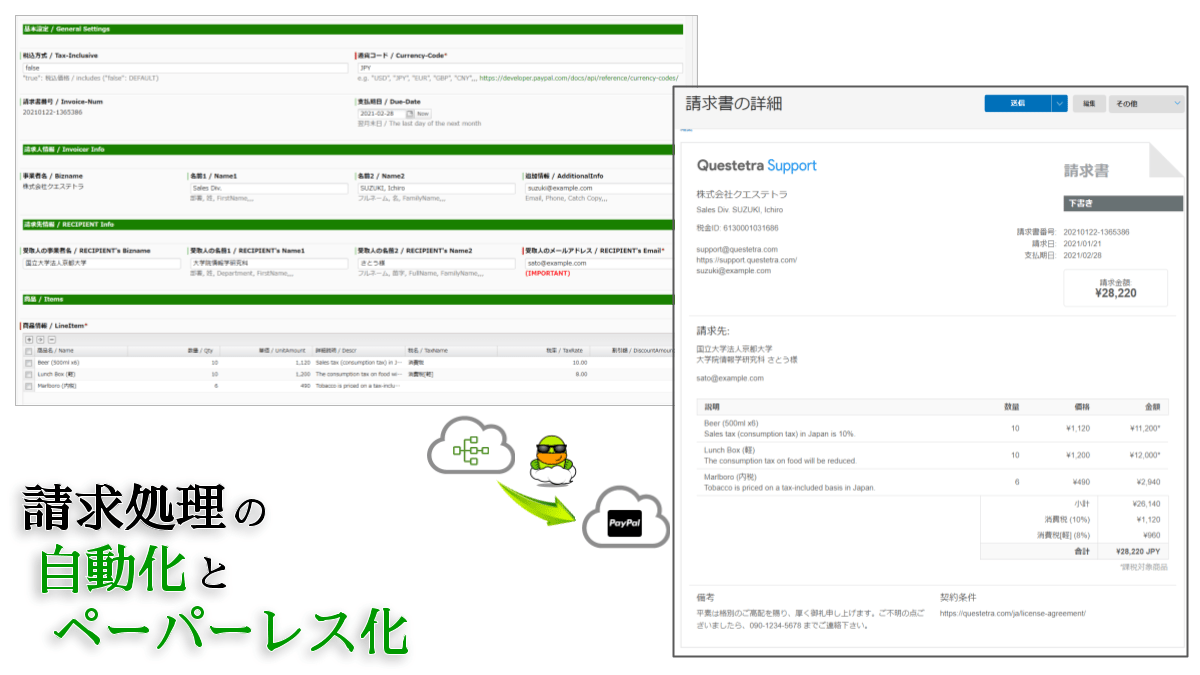Click the 1,200 unit amount cell in LineItem table
This screenshot has width=1200, height=675.
[303, 373]
